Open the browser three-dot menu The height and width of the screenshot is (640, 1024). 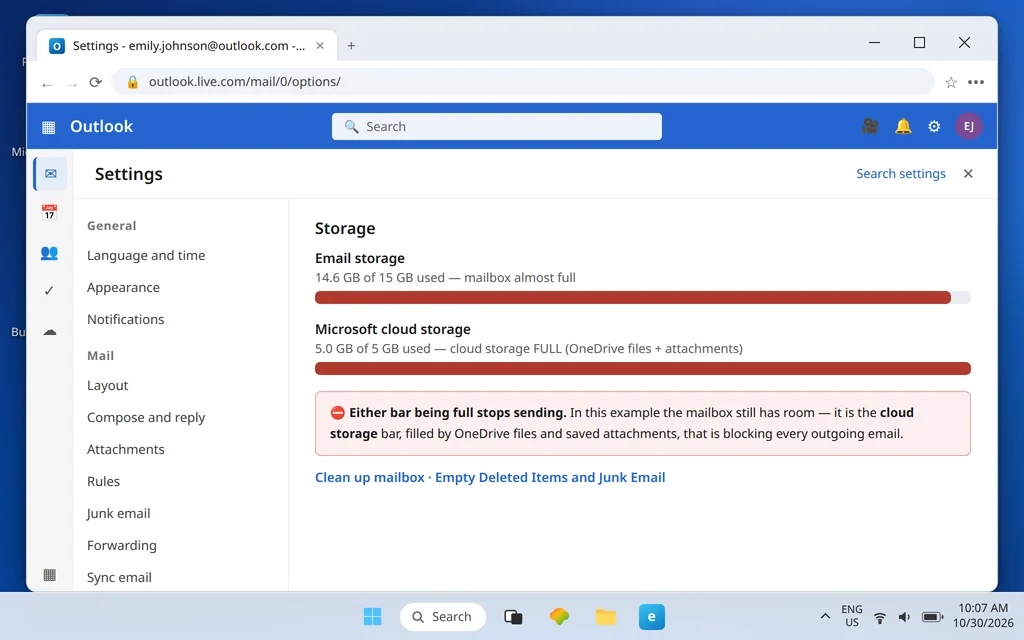[x=976, y=82]
